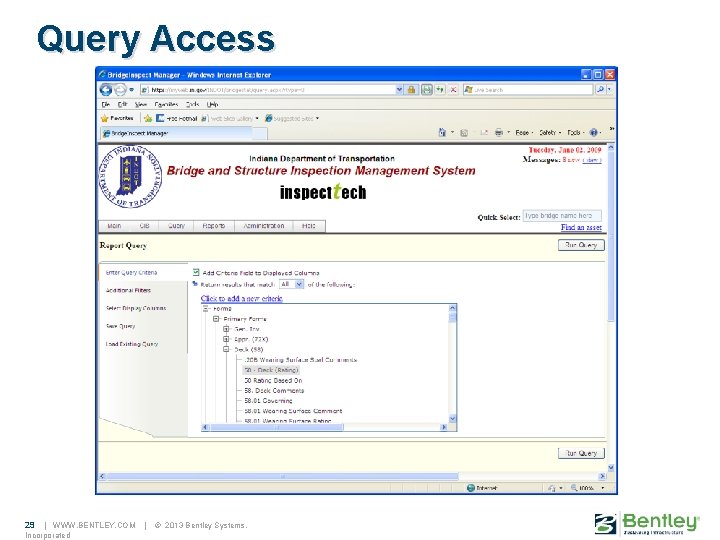Click the Live Search magnifier button

tap(600, 90)
